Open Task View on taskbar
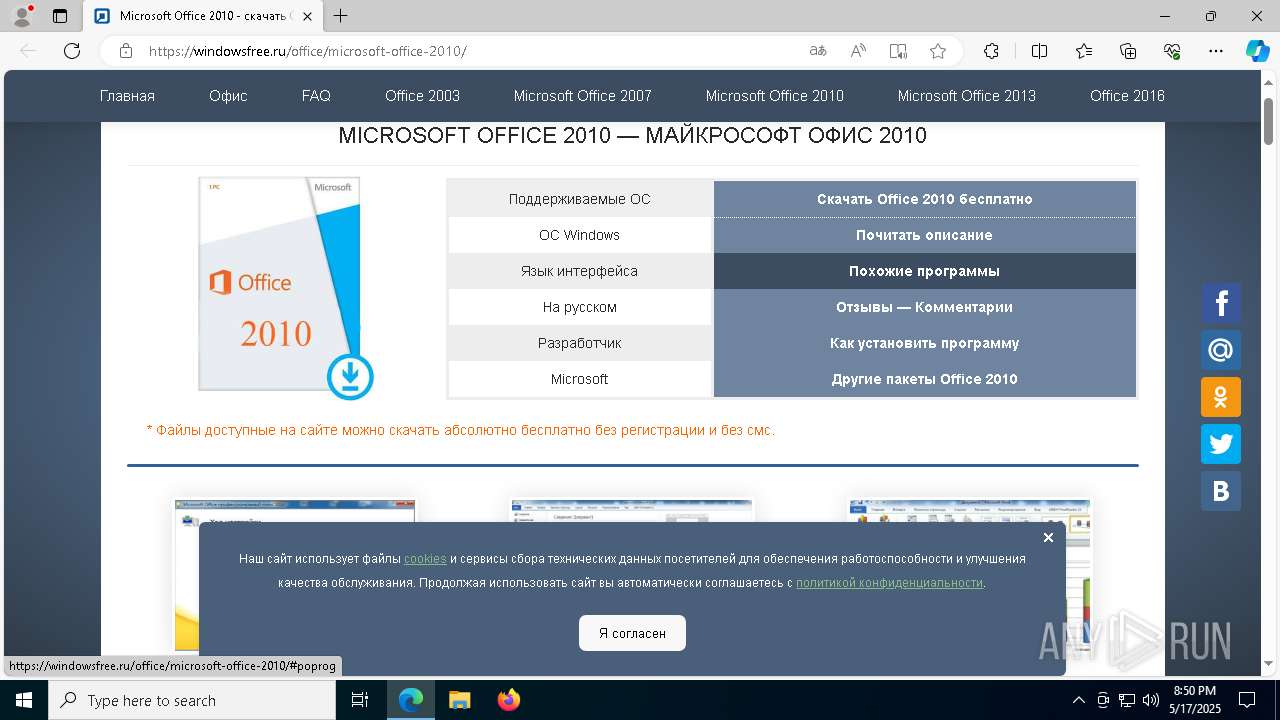Viewport: 1280px width, 720px height. tap(361, 700)
